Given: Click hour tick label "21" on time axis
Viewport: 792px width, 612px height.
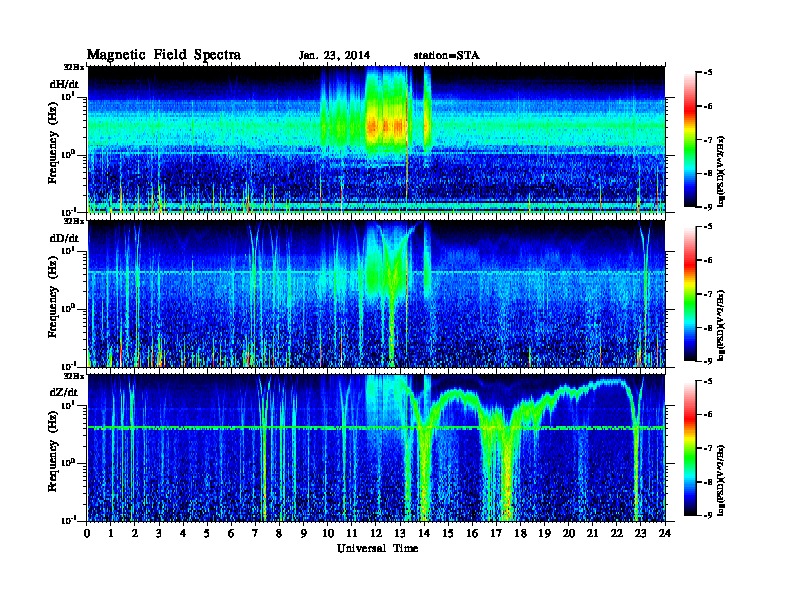Looking at the screenshot, I should tap(592, 533).
